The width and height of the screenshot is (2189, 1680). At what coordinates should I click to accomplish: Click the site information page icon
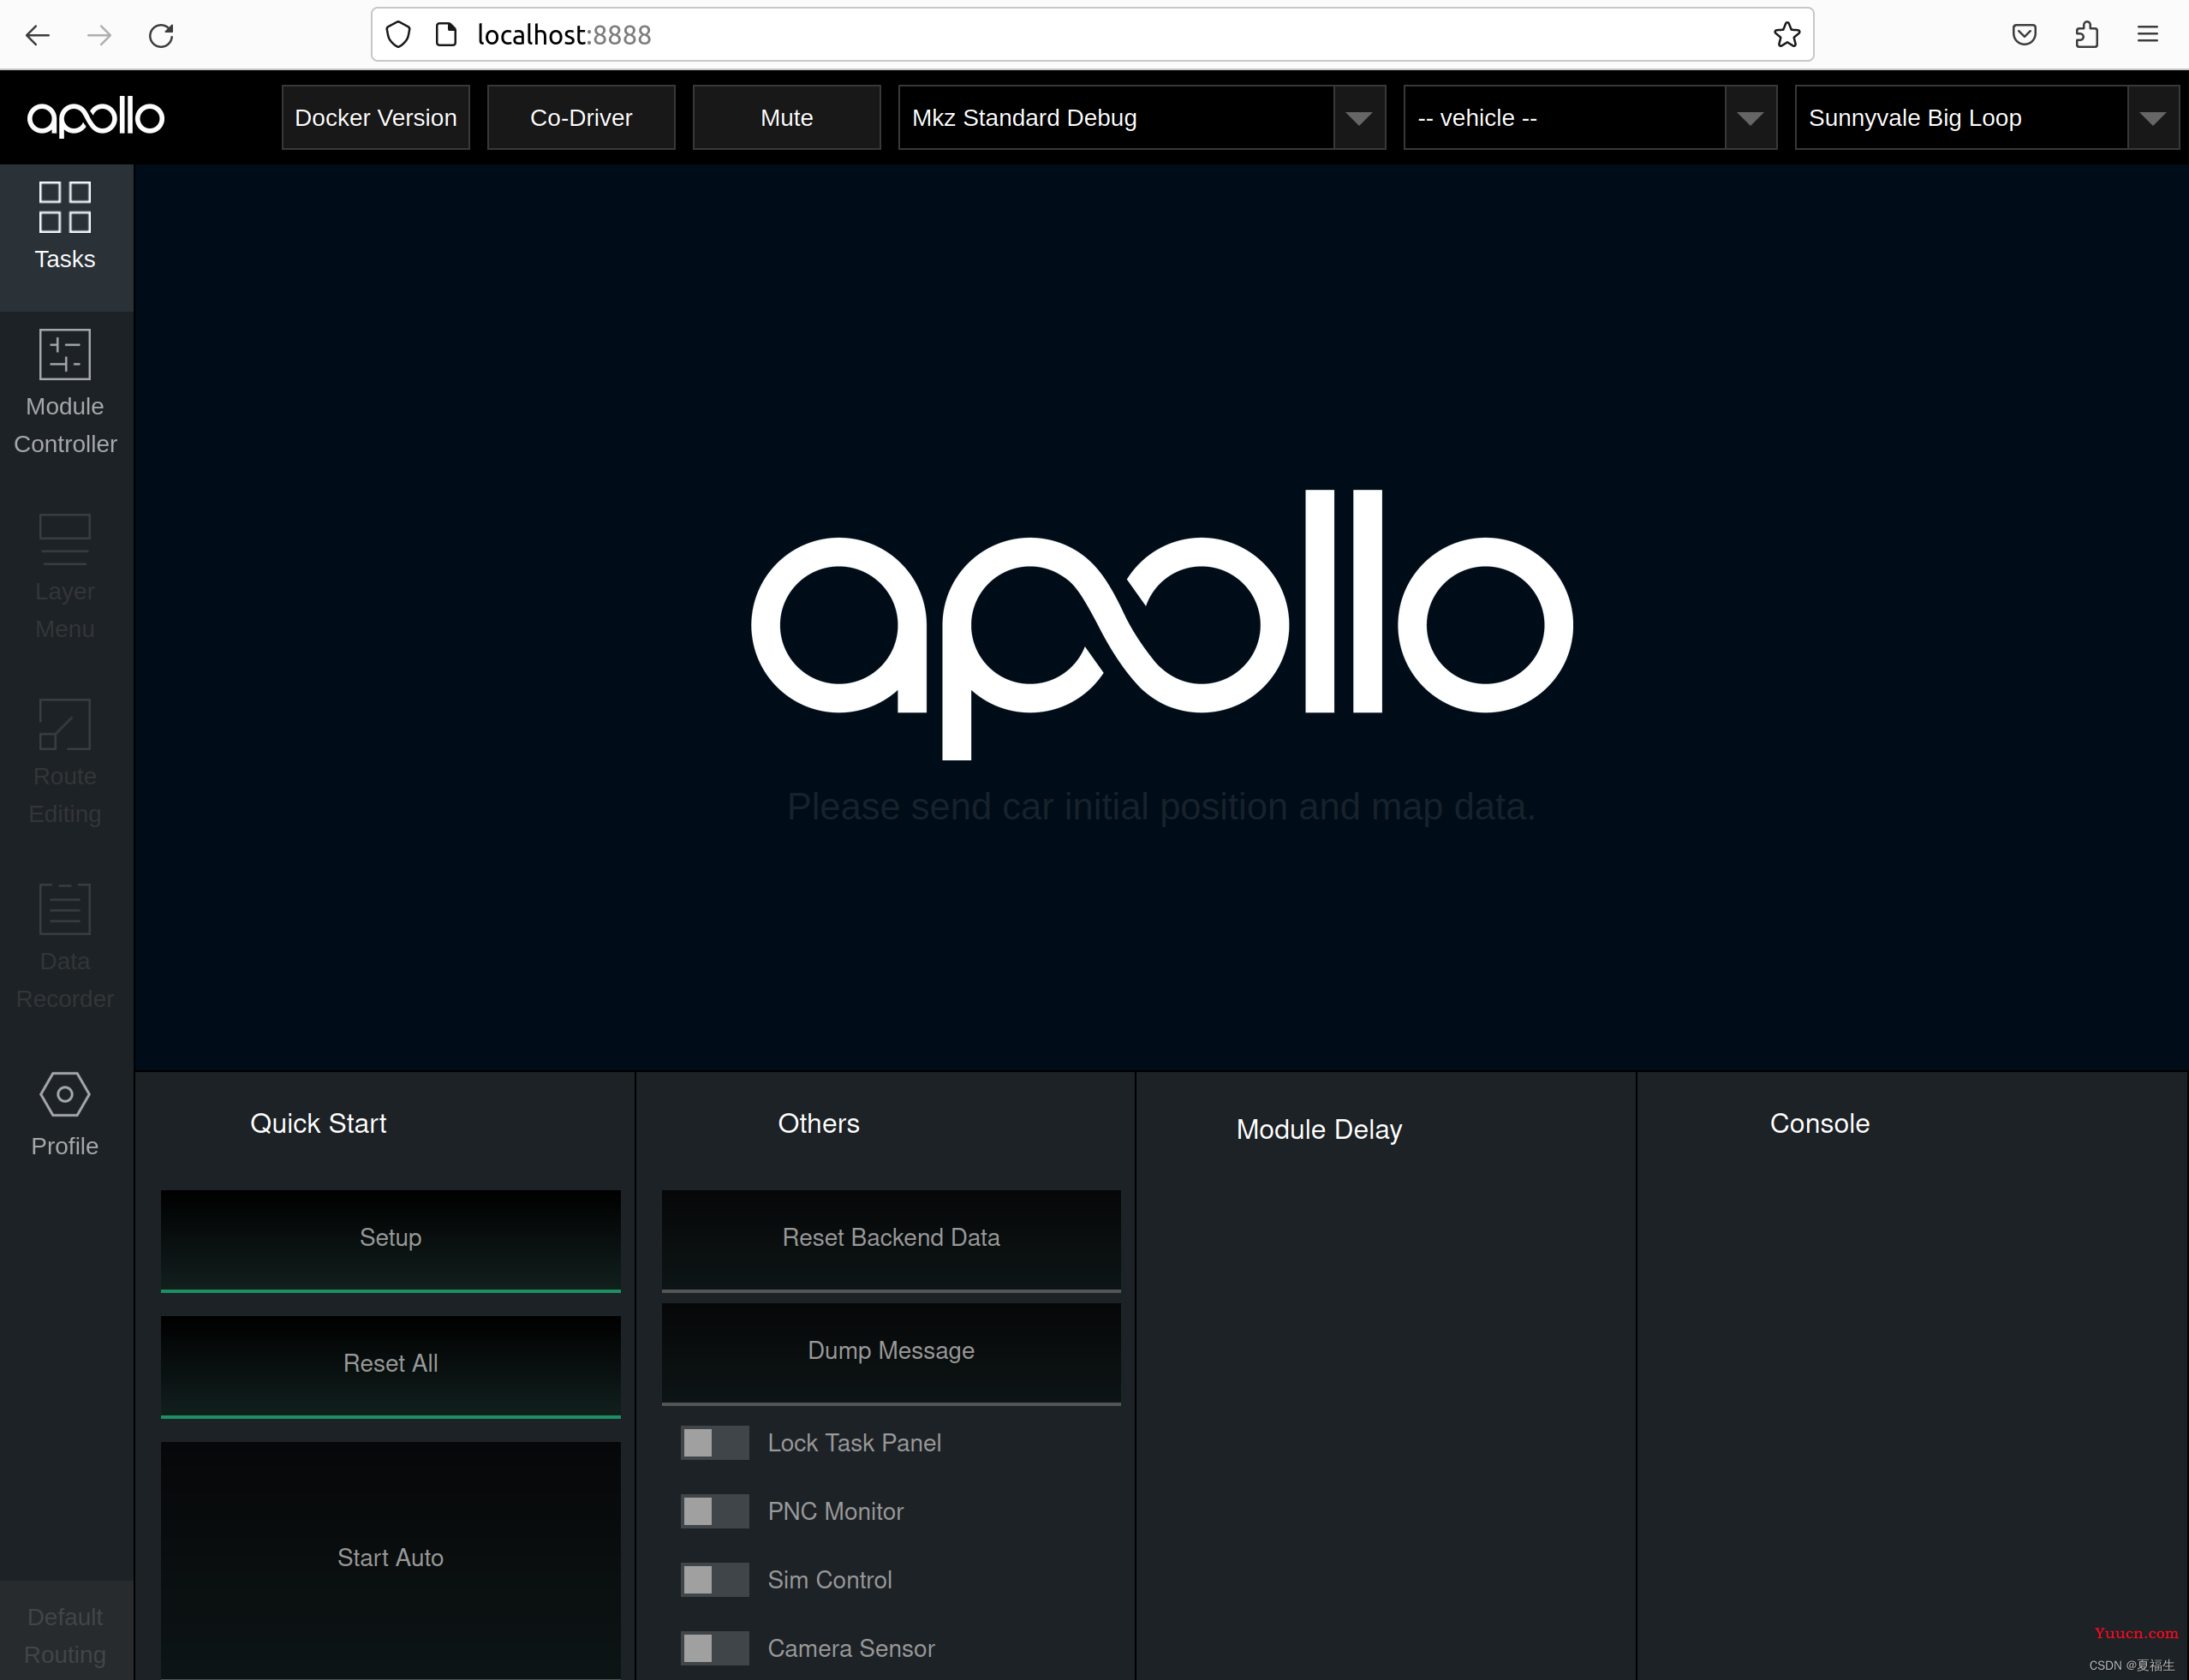tap(446, 35)
